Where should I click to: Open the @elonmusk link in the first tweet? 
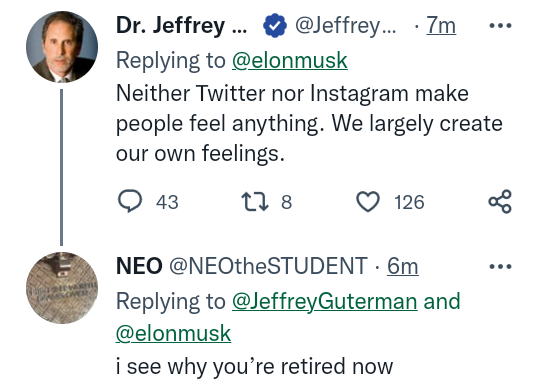(290, 61)
